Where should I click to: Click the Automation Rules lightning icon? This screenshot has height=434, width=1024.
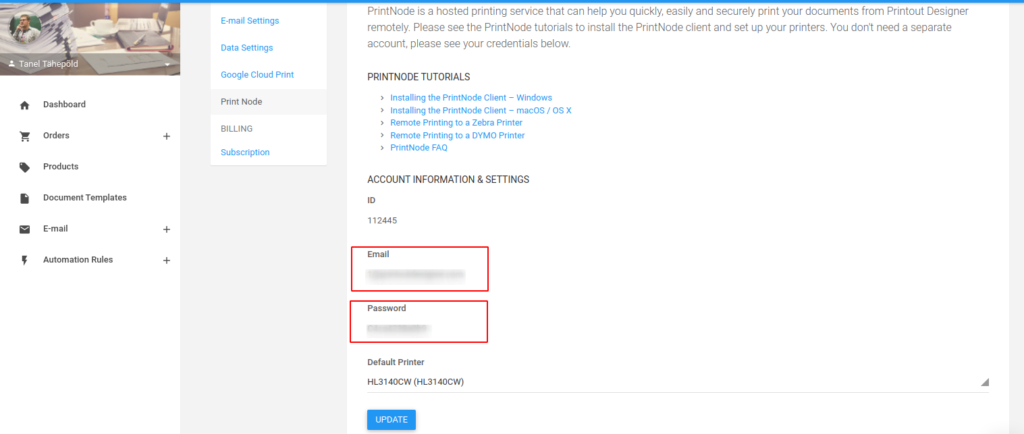25,260
